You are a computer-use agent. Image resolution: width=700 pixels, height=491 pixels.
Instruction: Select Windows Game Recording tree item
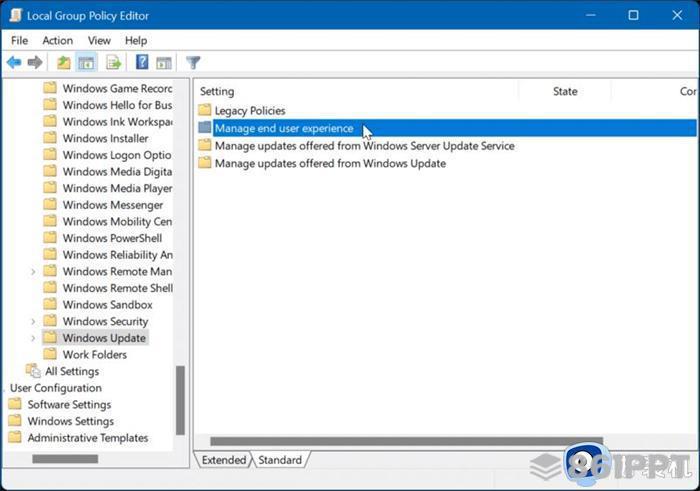(x=117, y=88)
